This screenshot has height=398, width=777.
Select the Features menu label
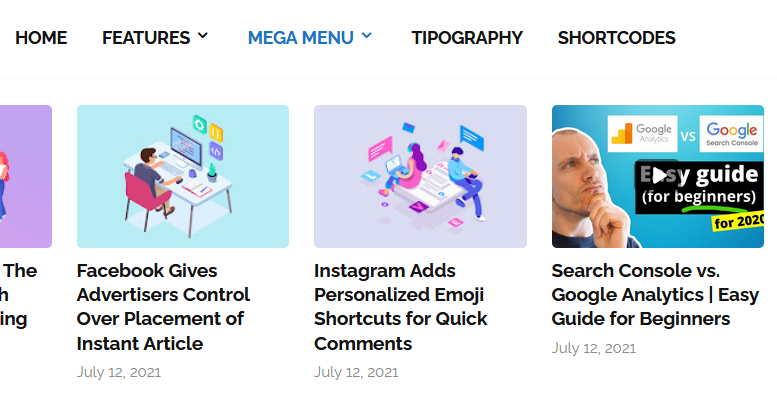click(146, 38)
